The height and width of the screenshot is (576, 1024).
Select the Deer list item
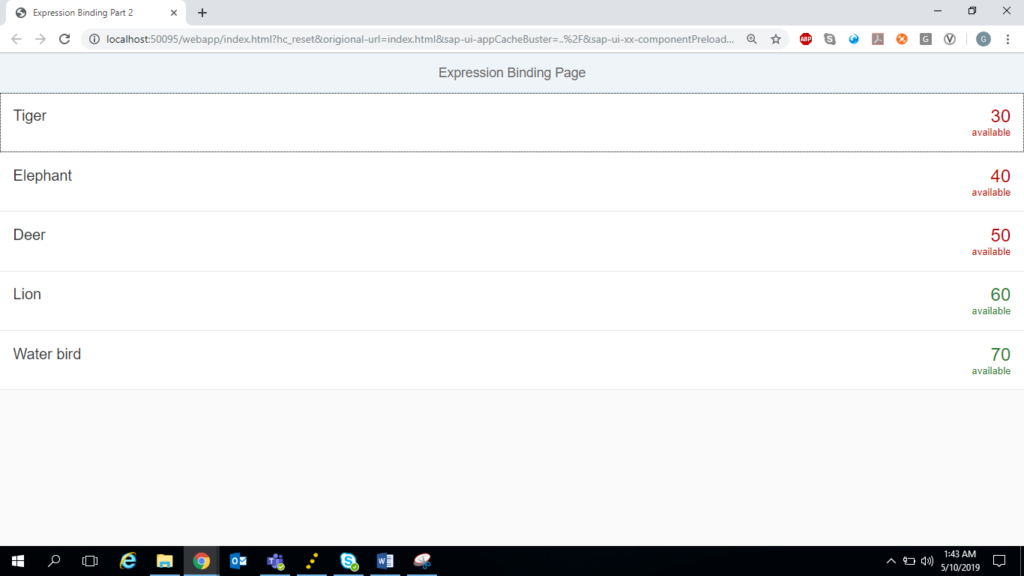coord(512,241)
